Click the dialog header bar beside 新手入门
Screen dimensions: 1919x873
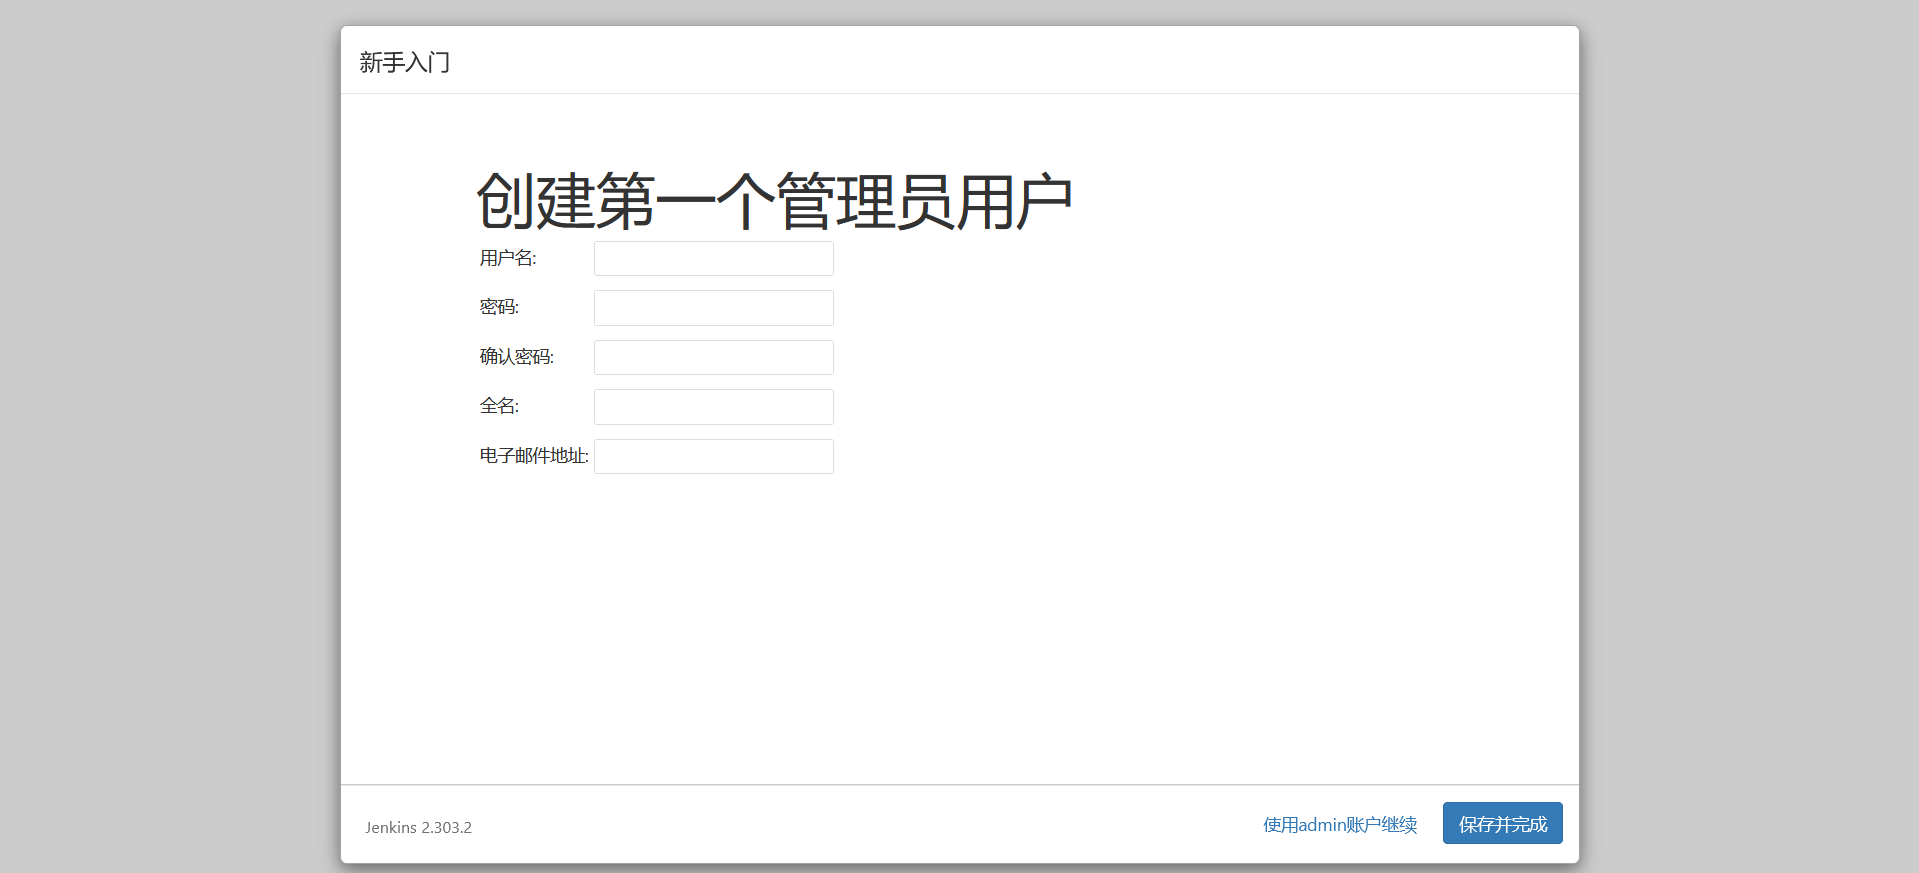point(1000,60)
